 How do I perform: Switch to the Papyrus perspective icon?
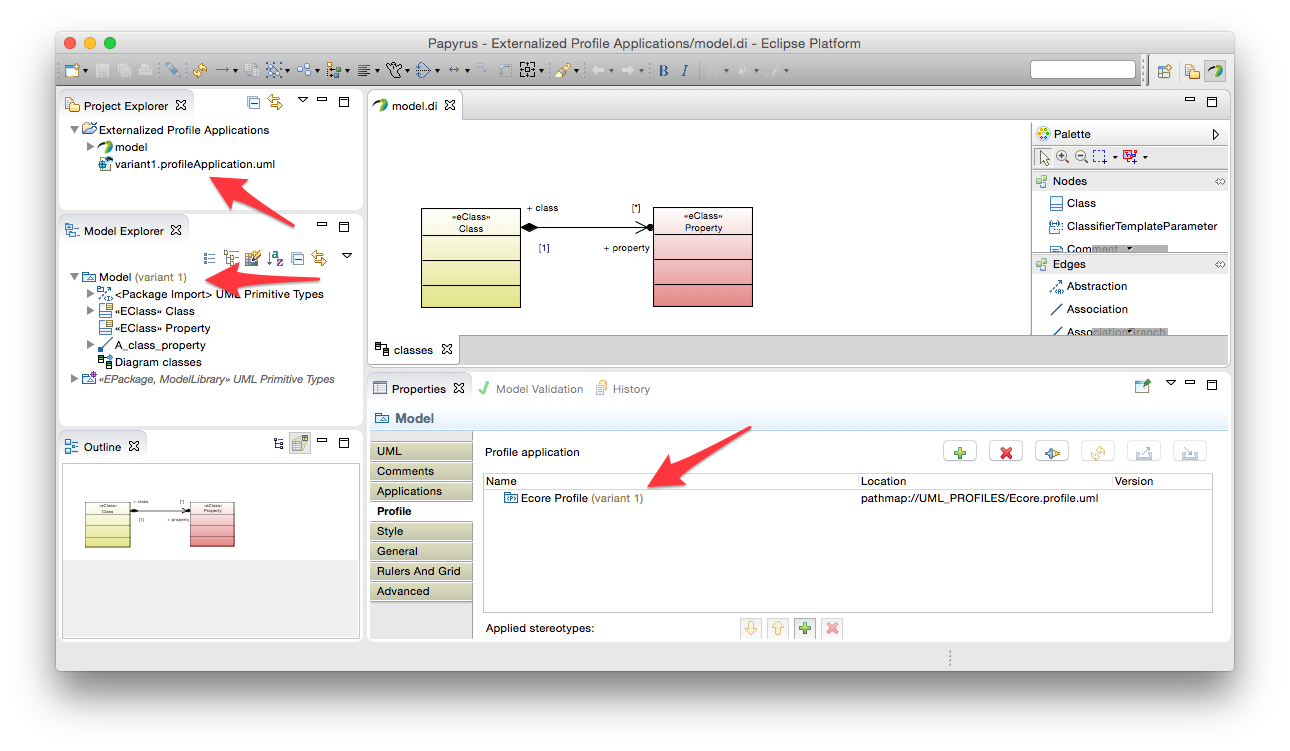click(x=1213, y=71)
